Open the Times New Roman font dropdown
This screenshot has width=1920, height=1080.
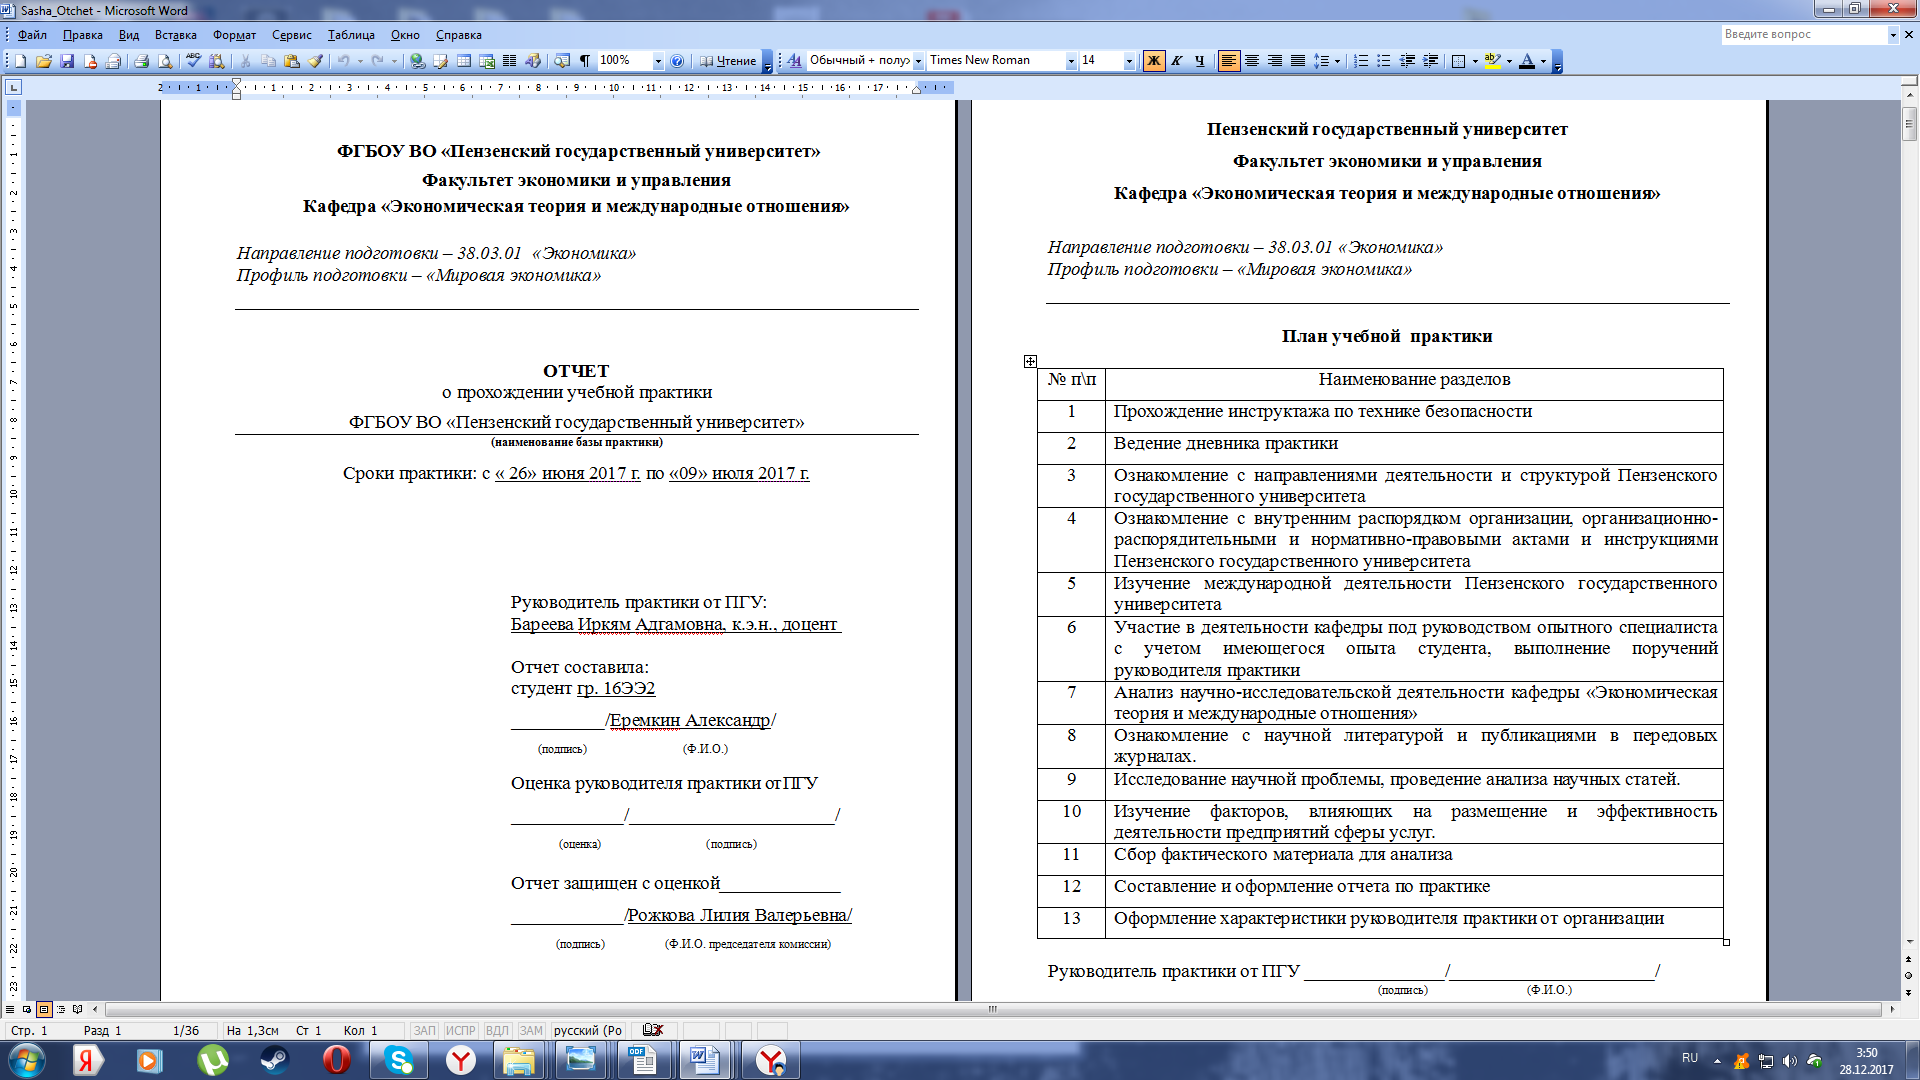click(x=1071, y=61)
